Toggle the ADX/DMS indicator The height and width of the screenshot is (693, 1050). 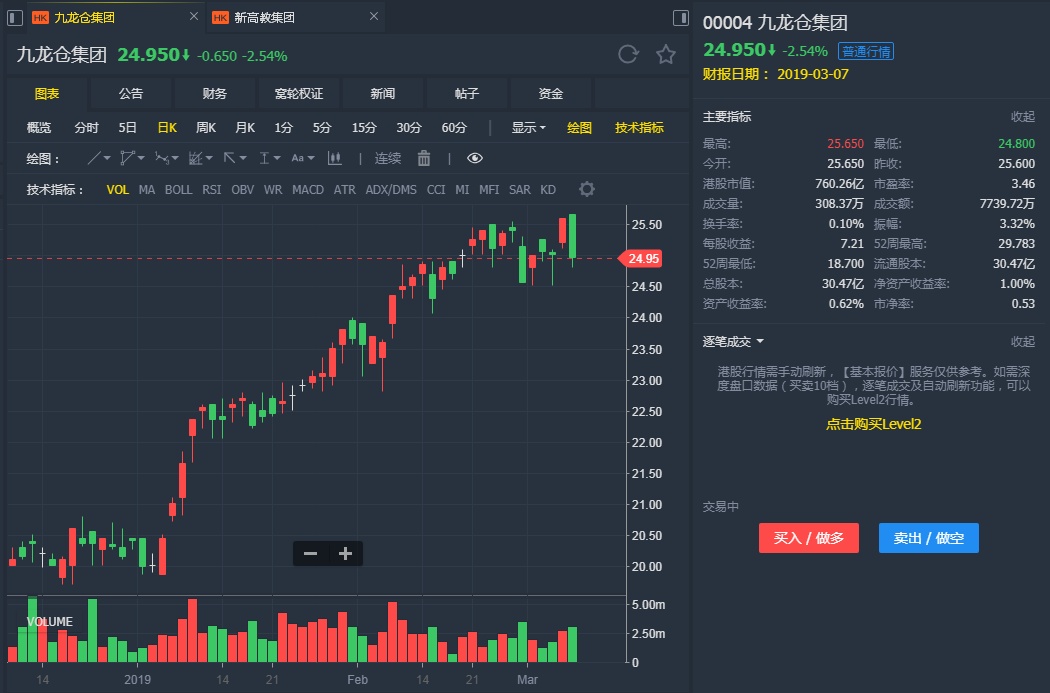coord(390,189)
